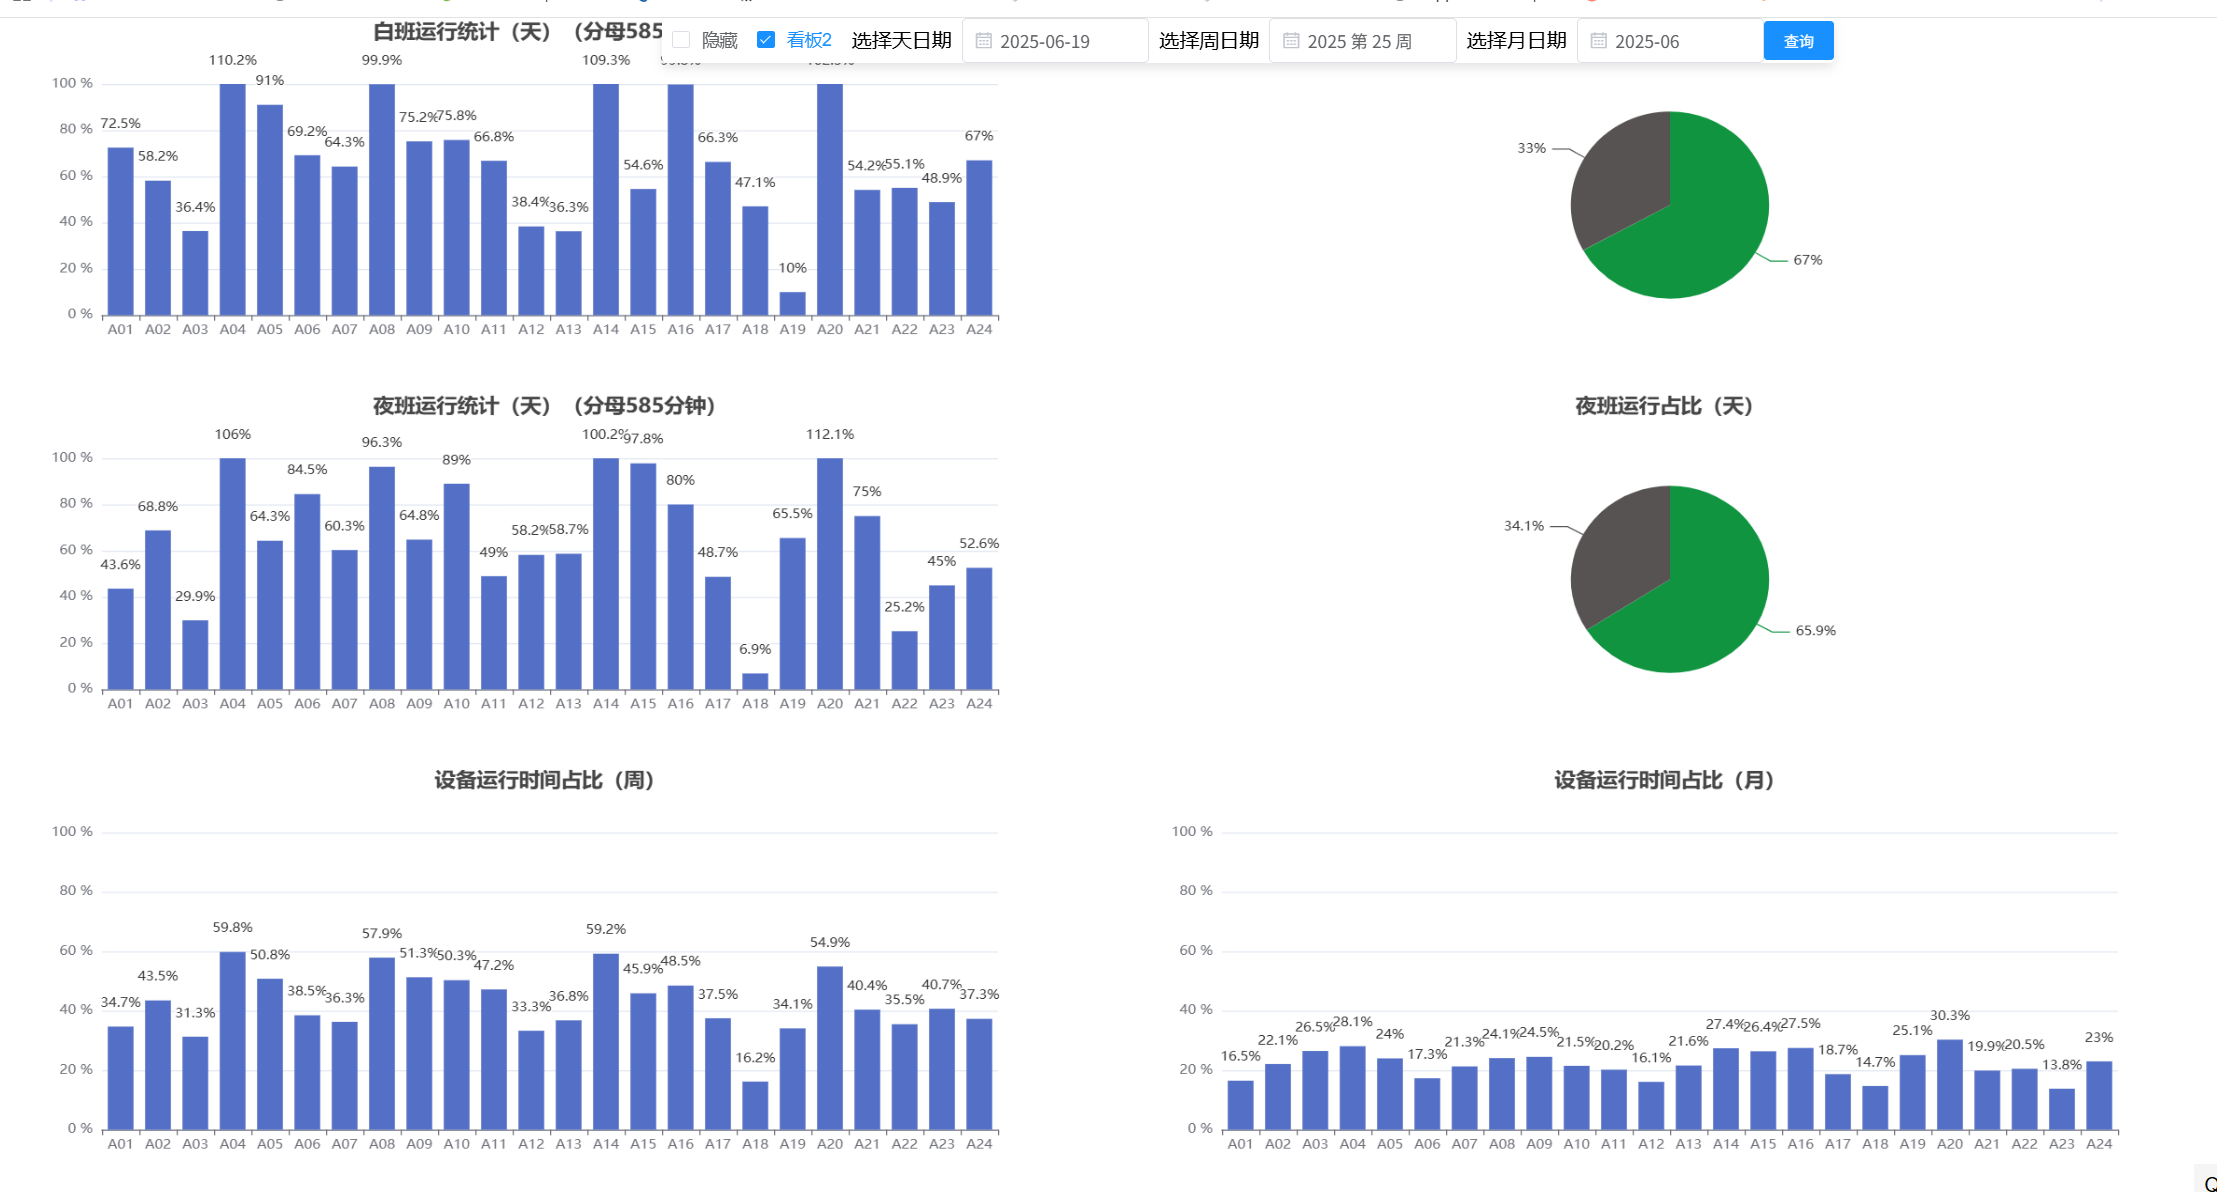Click calendar icon in month date picker
Image resolution: width=2217 pixels, height=1192 pixels.
click(1598, 41)
